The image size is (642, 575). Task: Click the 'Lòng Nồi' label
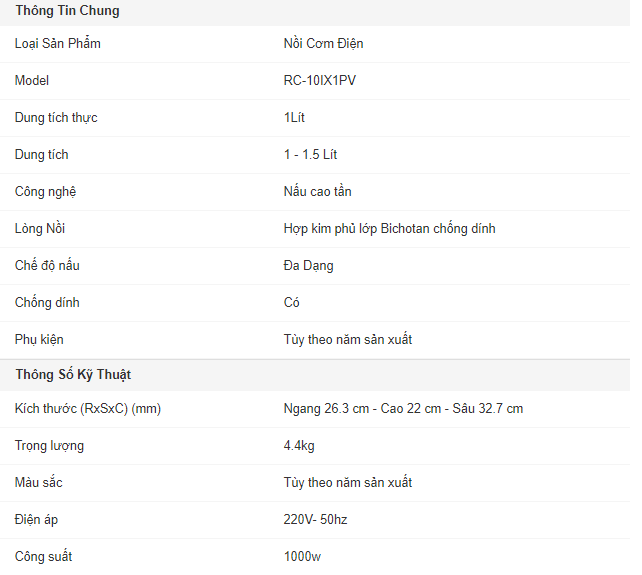[x=41, y=229]
